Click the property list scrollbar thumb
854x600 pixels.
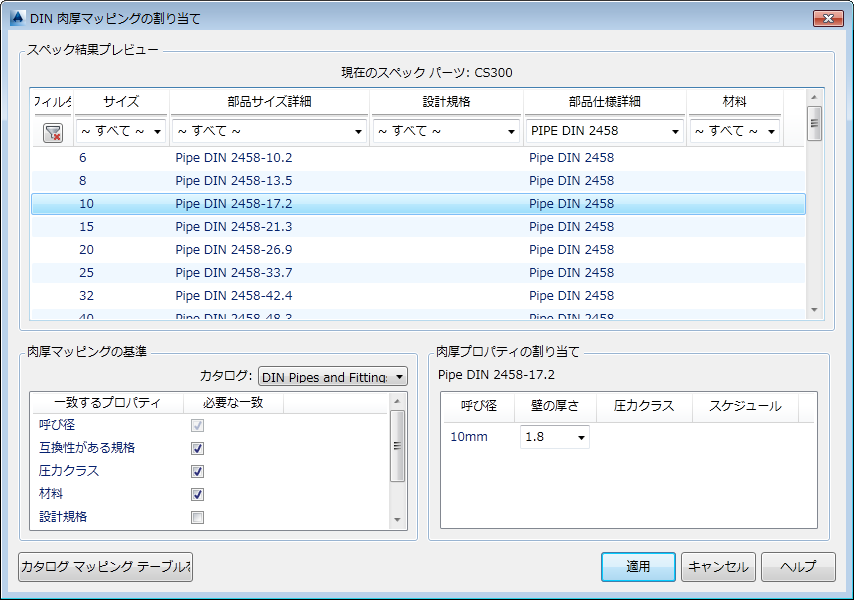397,446
